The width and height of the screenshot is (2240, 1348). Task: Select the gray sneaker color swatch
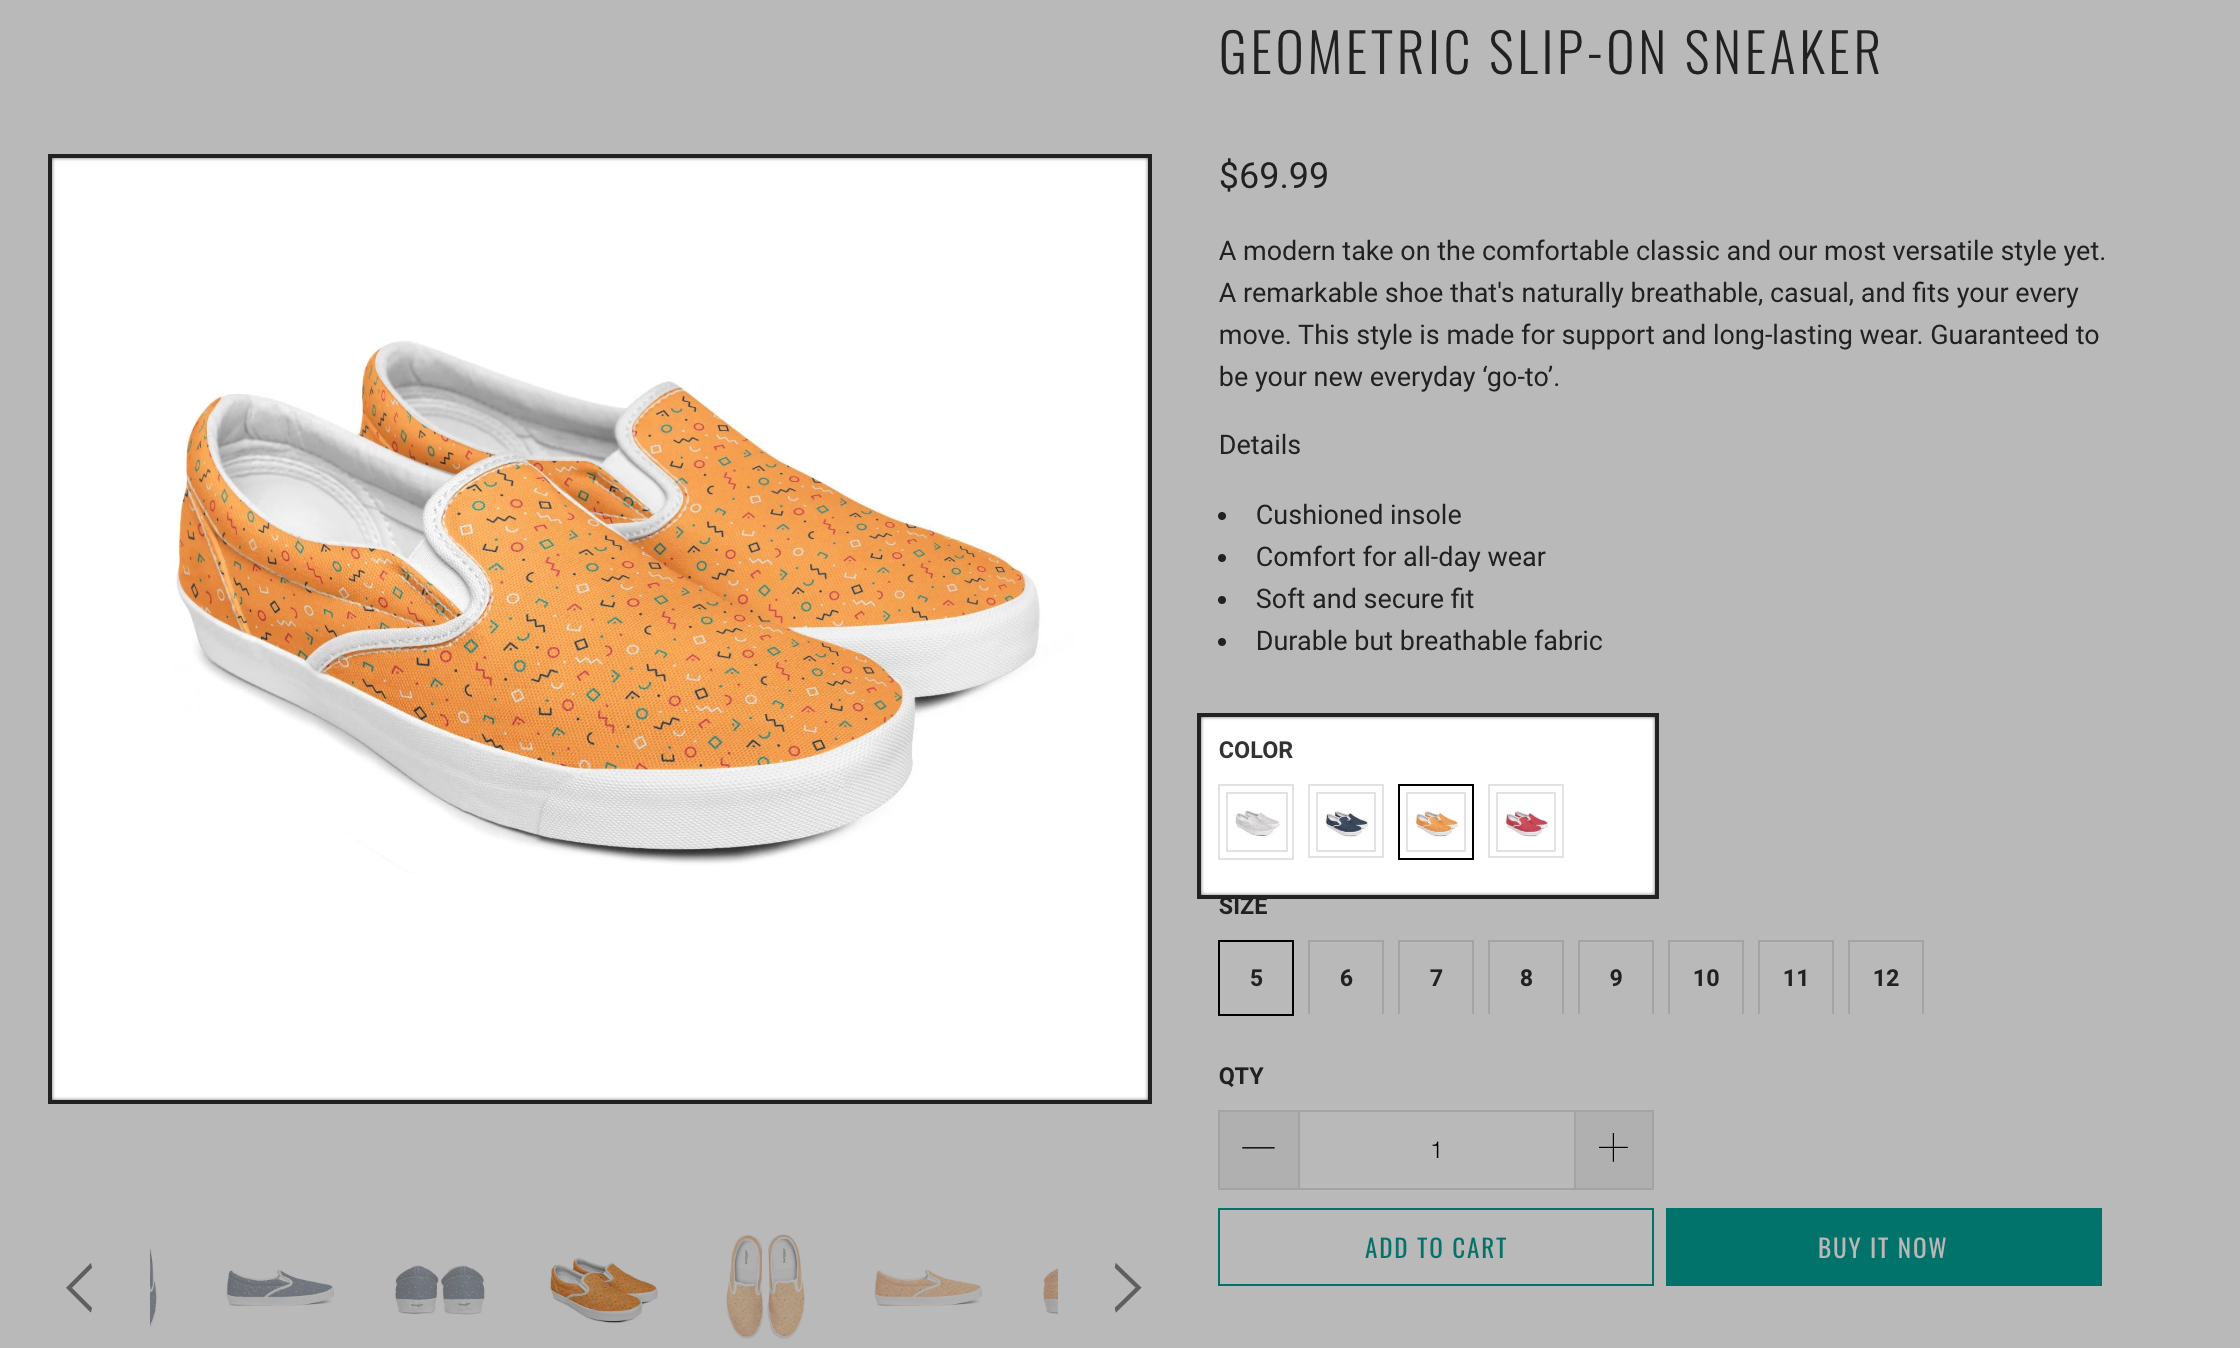click(x=1256, y=822)
